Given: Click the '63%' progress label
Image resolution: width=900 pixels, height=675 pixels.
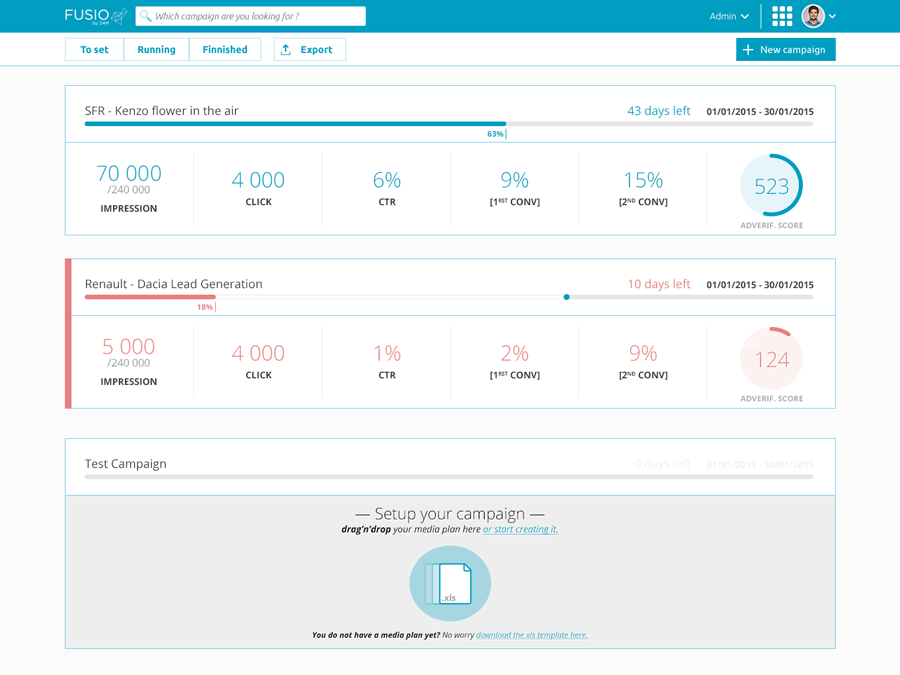Looking at the screenshot, I should click(x=495, y=134).
